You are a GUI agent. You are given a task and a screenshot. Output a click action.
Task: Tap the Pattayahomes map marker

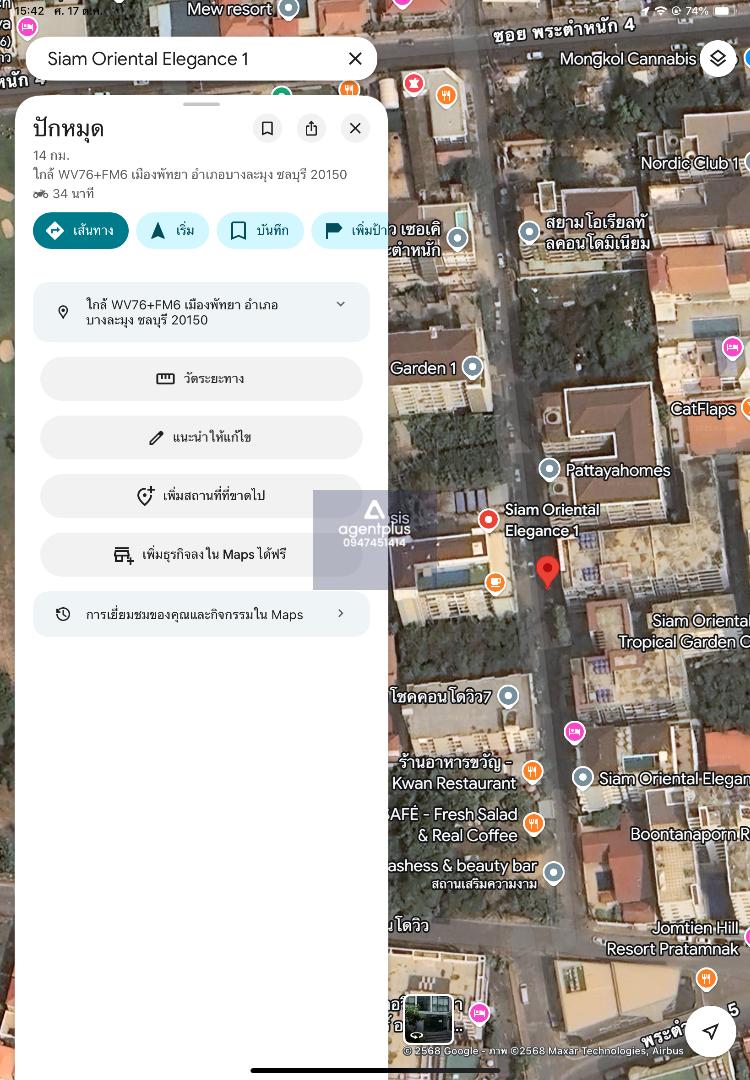tap(549, 469)
